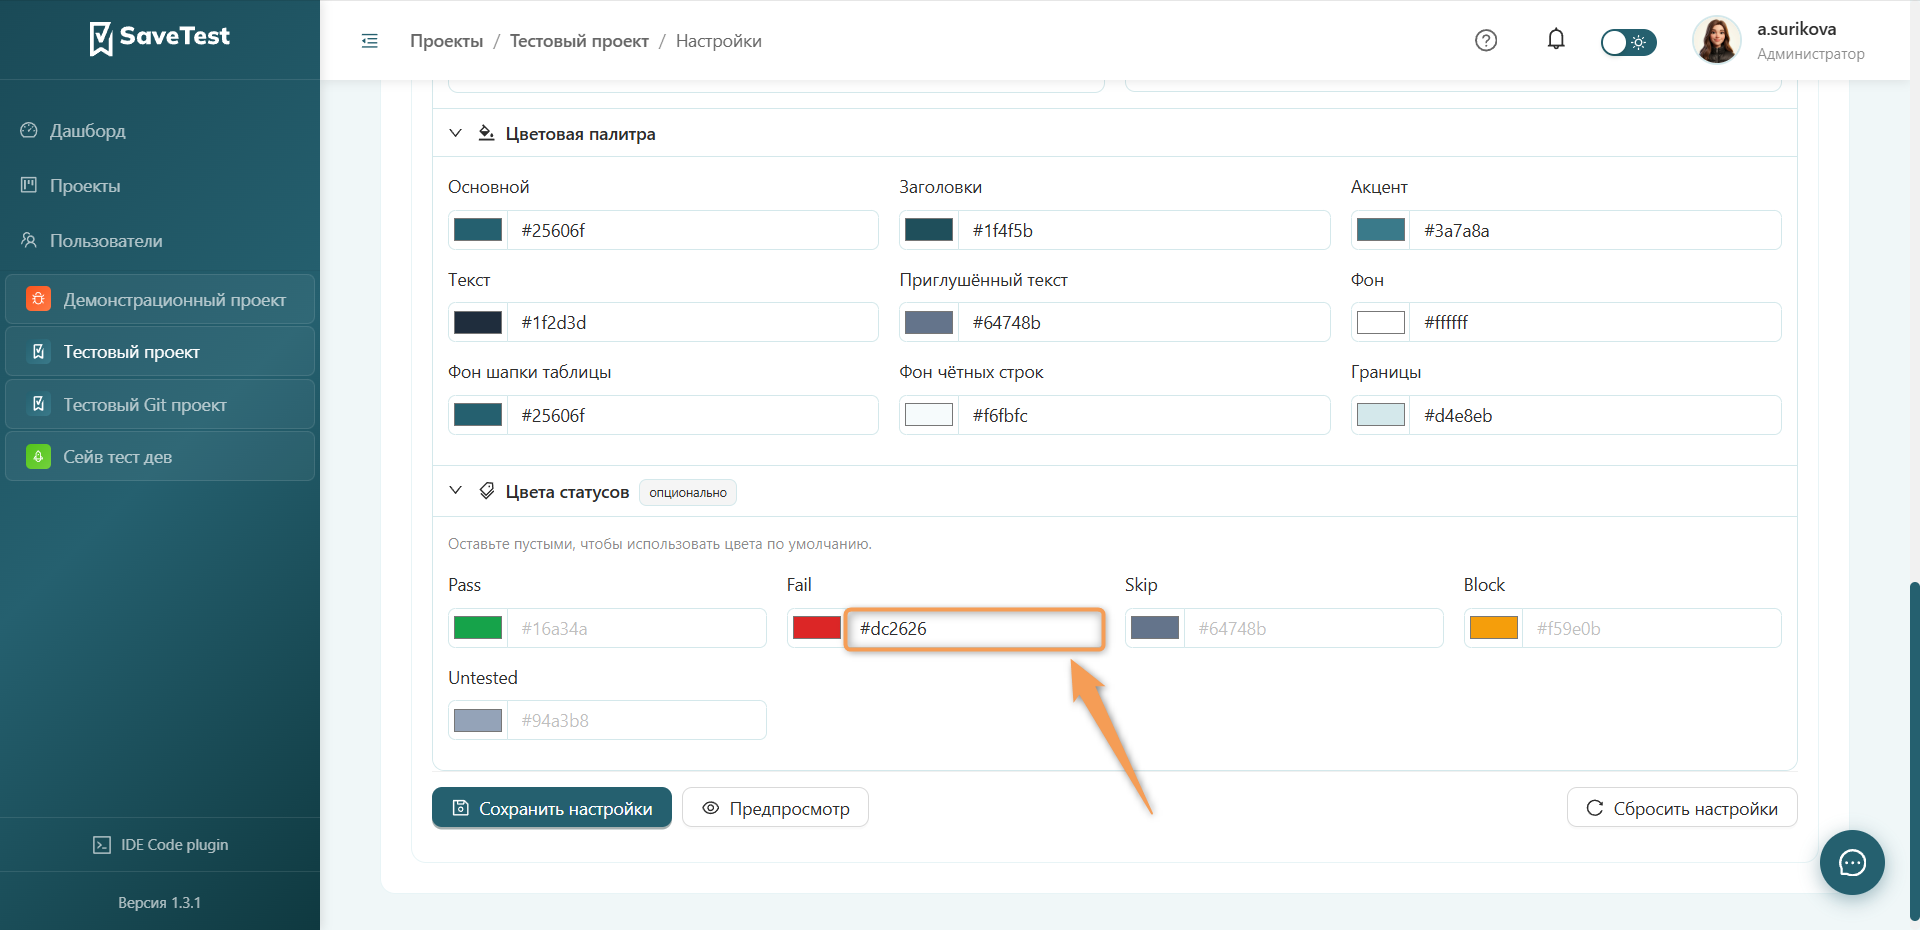The height and width of the screenshot is (930, 1920).
Task: Collapse the sidebar menu icon
Action: click(x=369, y=41)
